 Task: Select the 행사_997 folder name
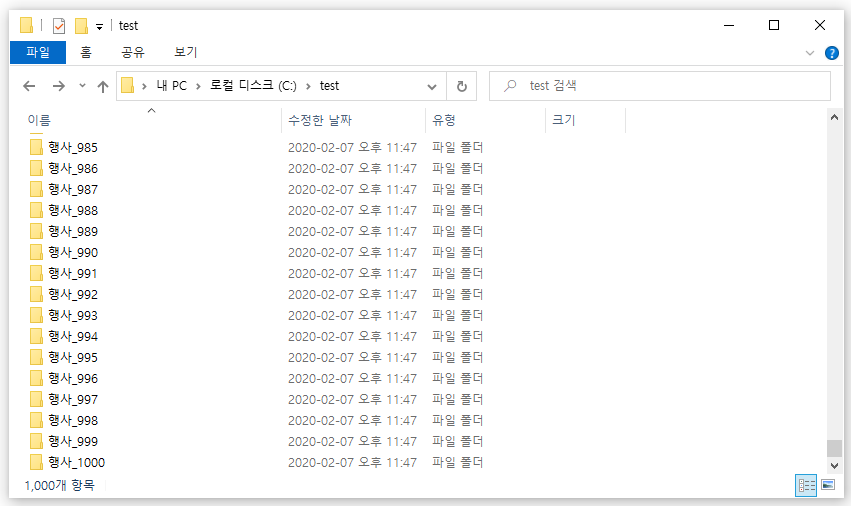73,399
